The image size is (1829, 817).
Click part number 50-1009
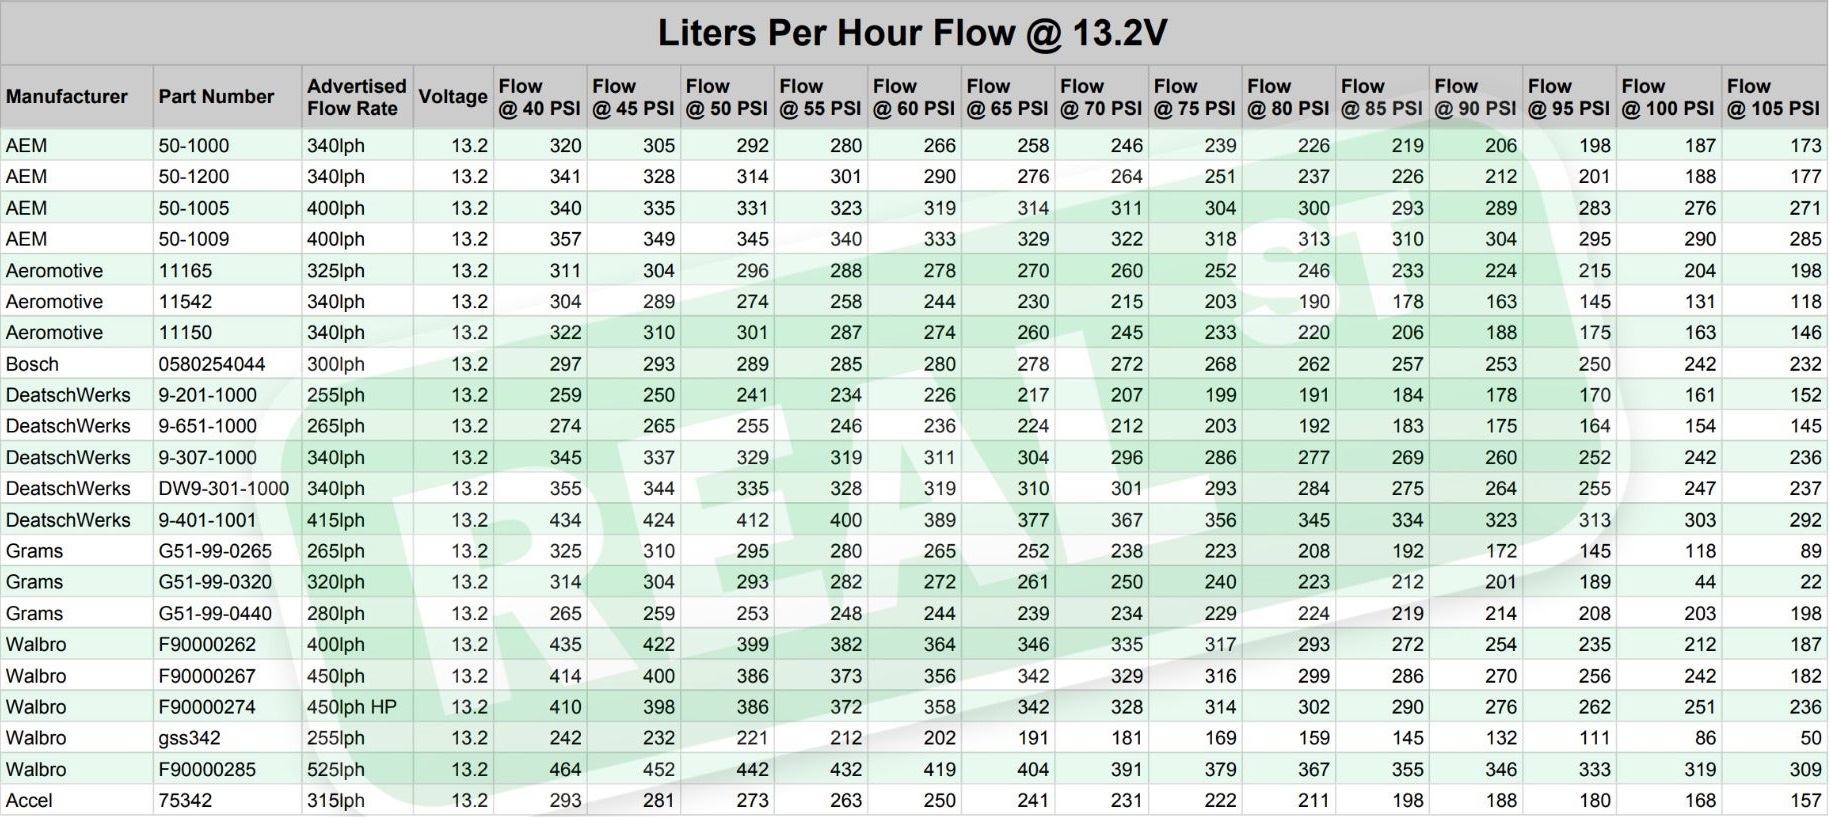pos(194,239)
